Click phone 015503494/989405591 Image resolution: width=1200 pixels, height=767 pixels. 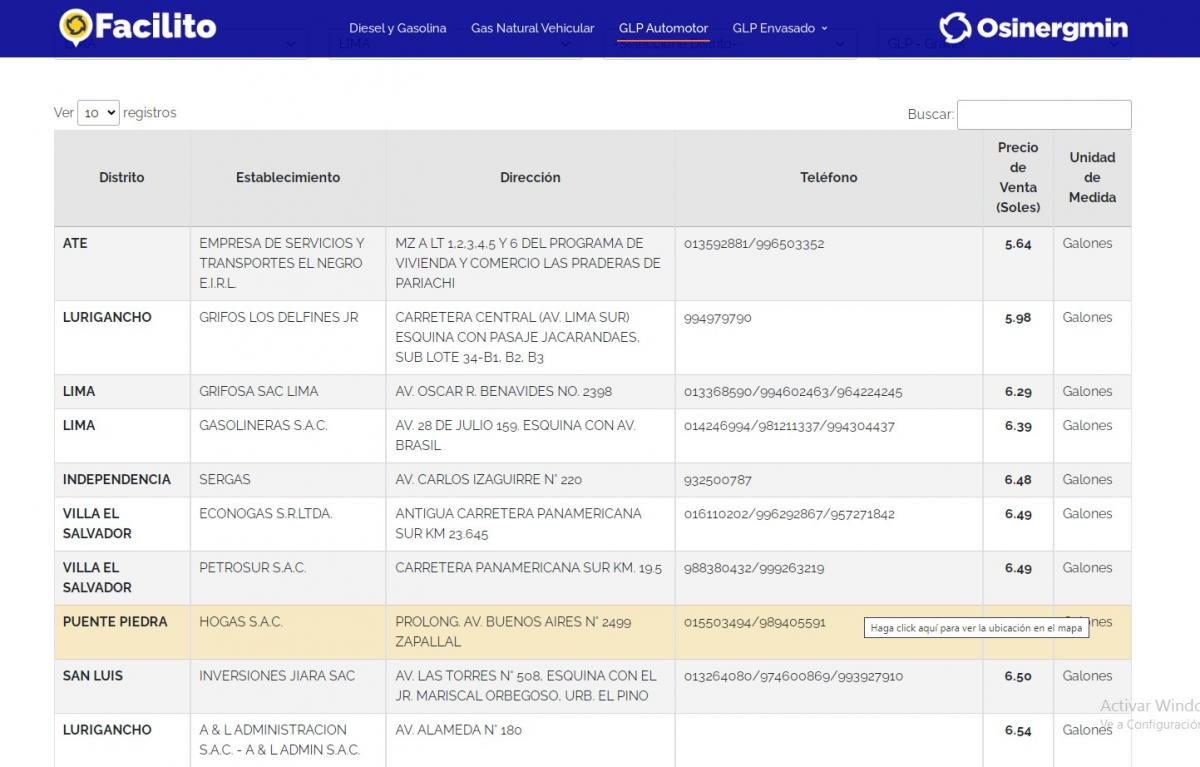(x=755, y=622)
